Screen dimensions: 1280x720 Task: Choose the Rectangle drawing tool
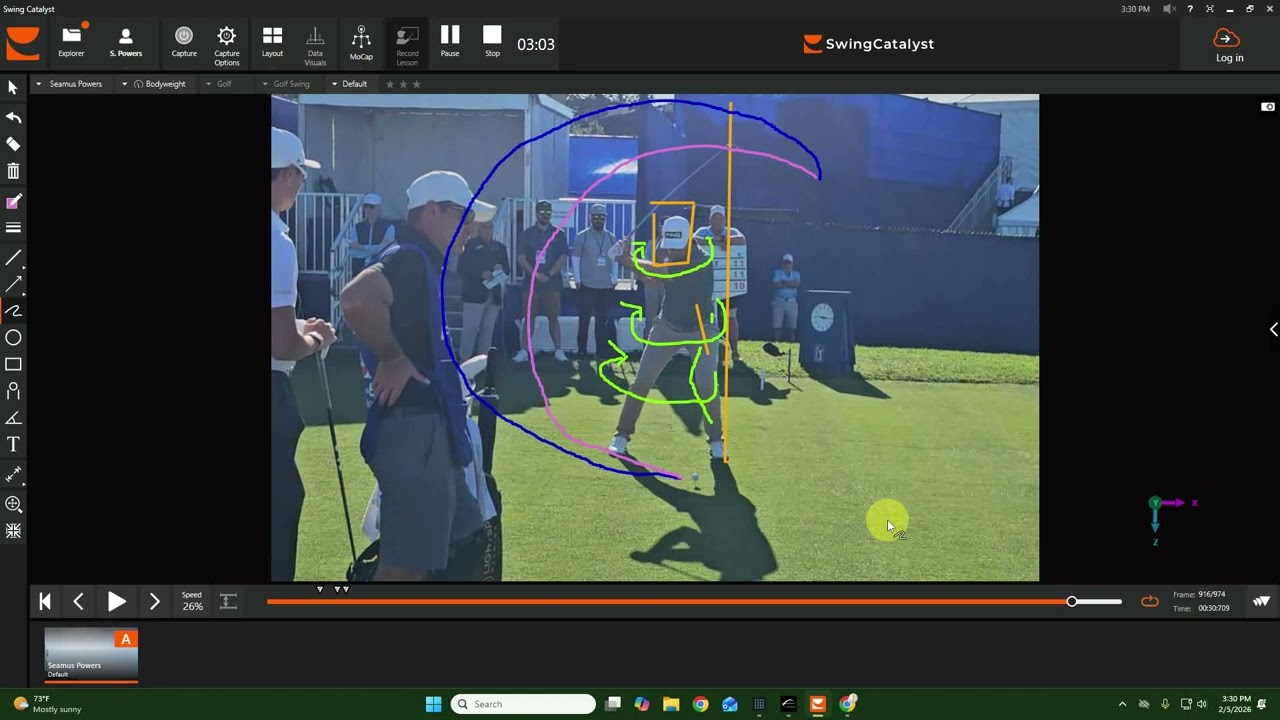(x=13, y=365)
